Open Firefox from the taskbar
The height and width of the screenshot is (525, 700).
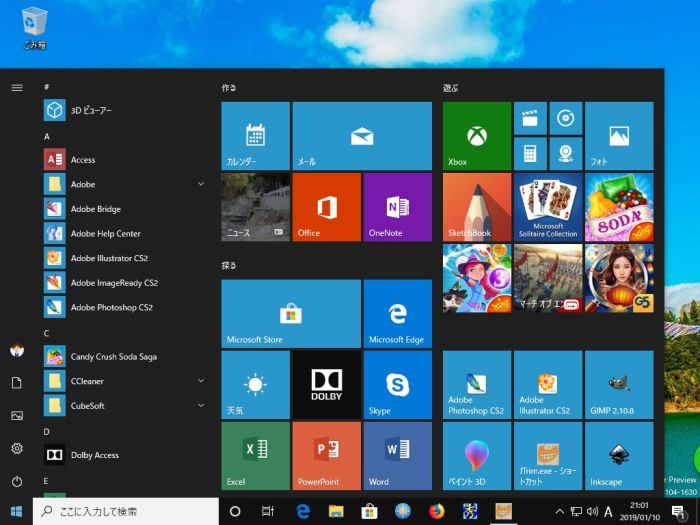[436, 511]
